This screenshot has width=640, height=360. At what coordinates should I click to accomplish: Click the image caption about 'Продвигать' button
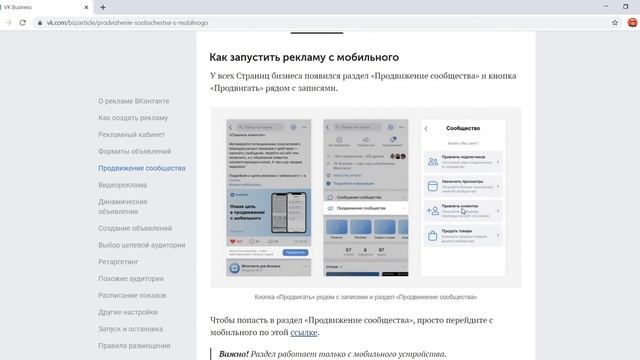pyautogui.click(x=366, y=297)
